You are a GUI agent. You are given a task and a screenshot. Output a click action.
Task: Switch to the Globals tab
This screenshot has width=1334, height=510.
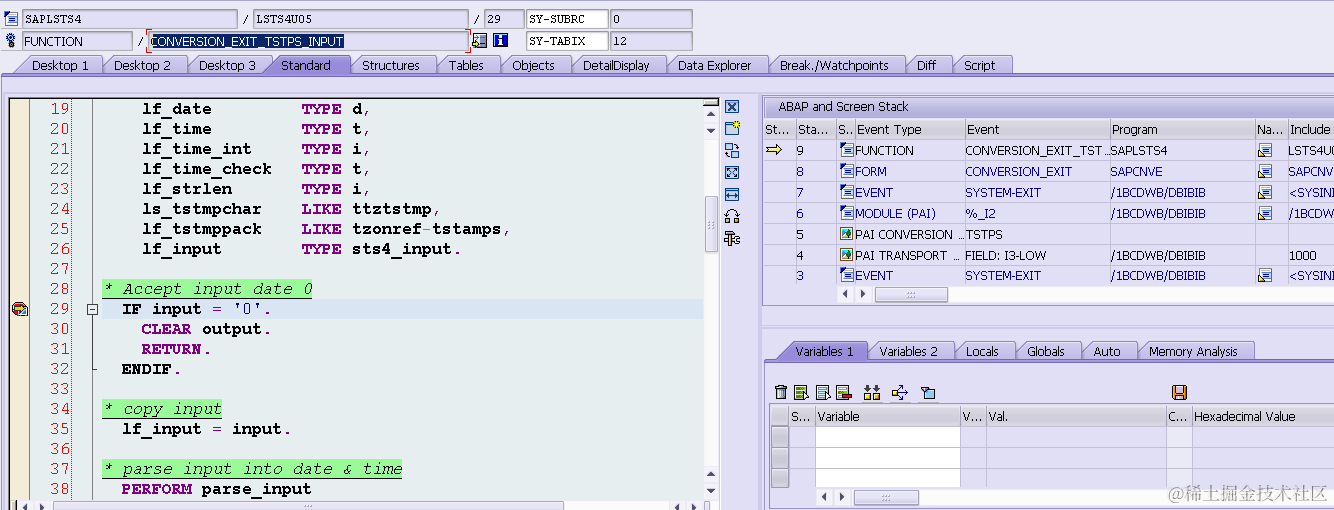[1046, 351]
